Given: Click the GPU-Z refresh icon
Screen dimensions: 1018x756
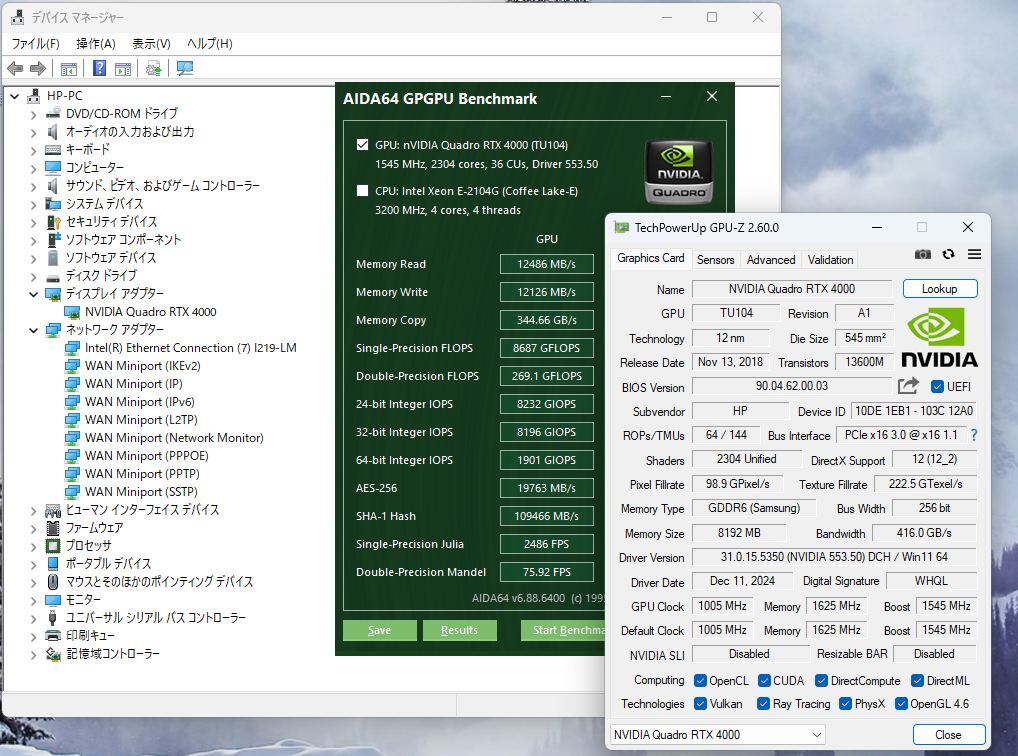Looking at the screenshot, I should tap(949, 254).
